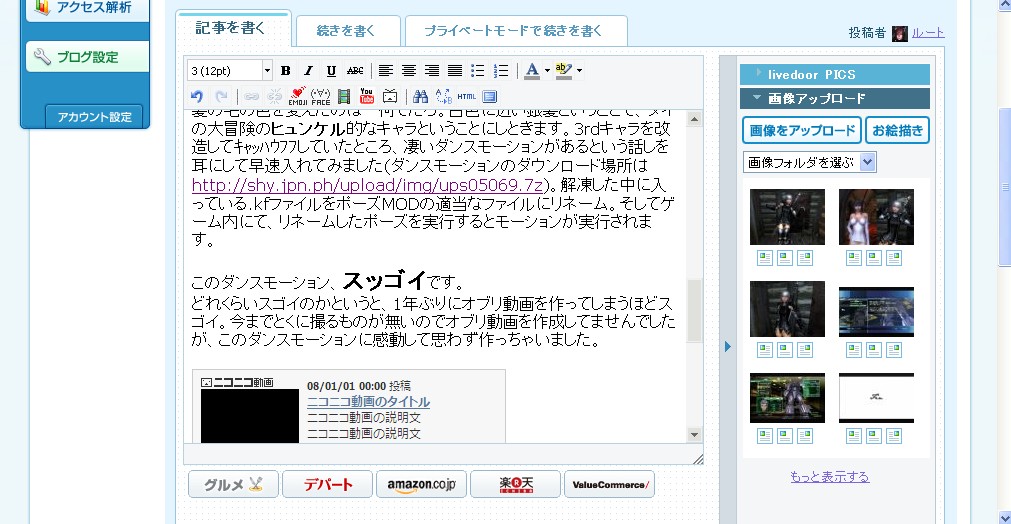Click the insert link chain icon

tap(251, 97)
